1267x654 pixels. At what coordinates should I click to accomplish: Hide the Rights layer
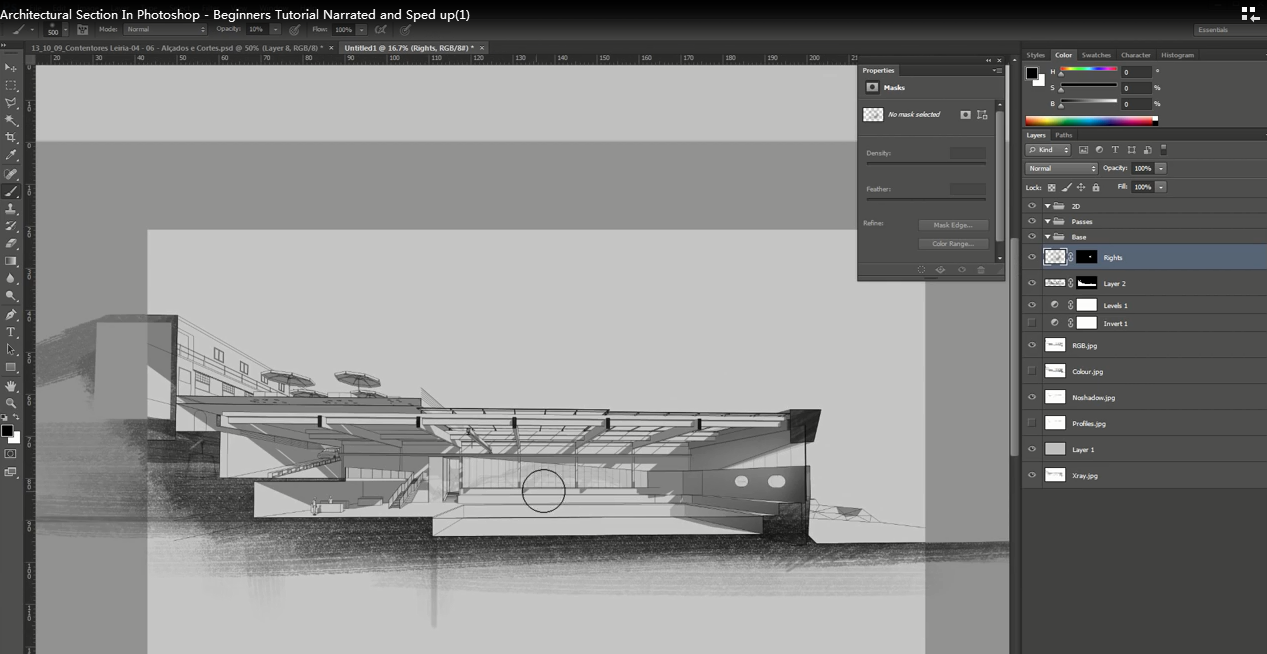pyautogui.click(x=1032, y=257)
